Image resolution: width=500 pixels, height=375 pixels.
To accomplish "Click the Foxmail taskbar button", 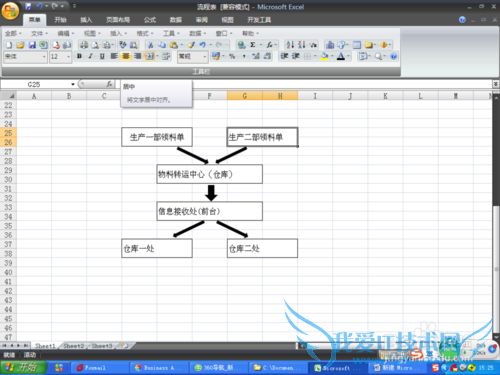I will tap(99, 368).
